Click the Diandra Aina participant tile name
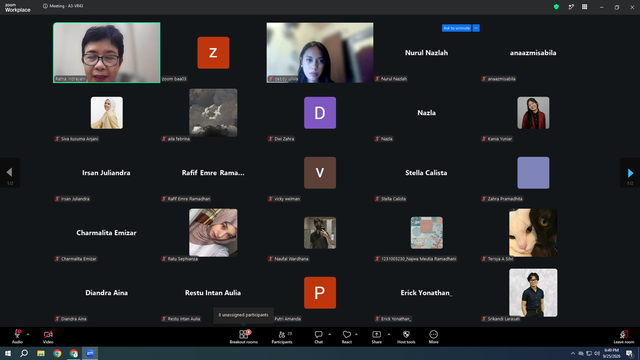The image size is (640, 360). coord(107,293)
